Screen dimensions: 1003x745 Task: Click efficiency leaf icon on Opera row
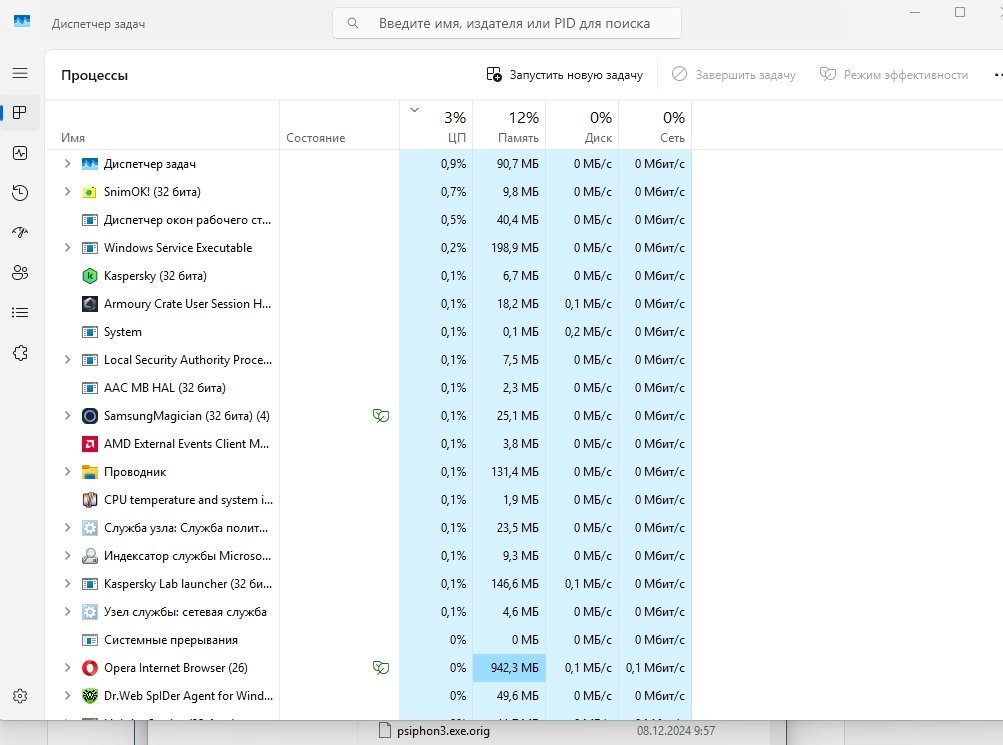point(381,668)
